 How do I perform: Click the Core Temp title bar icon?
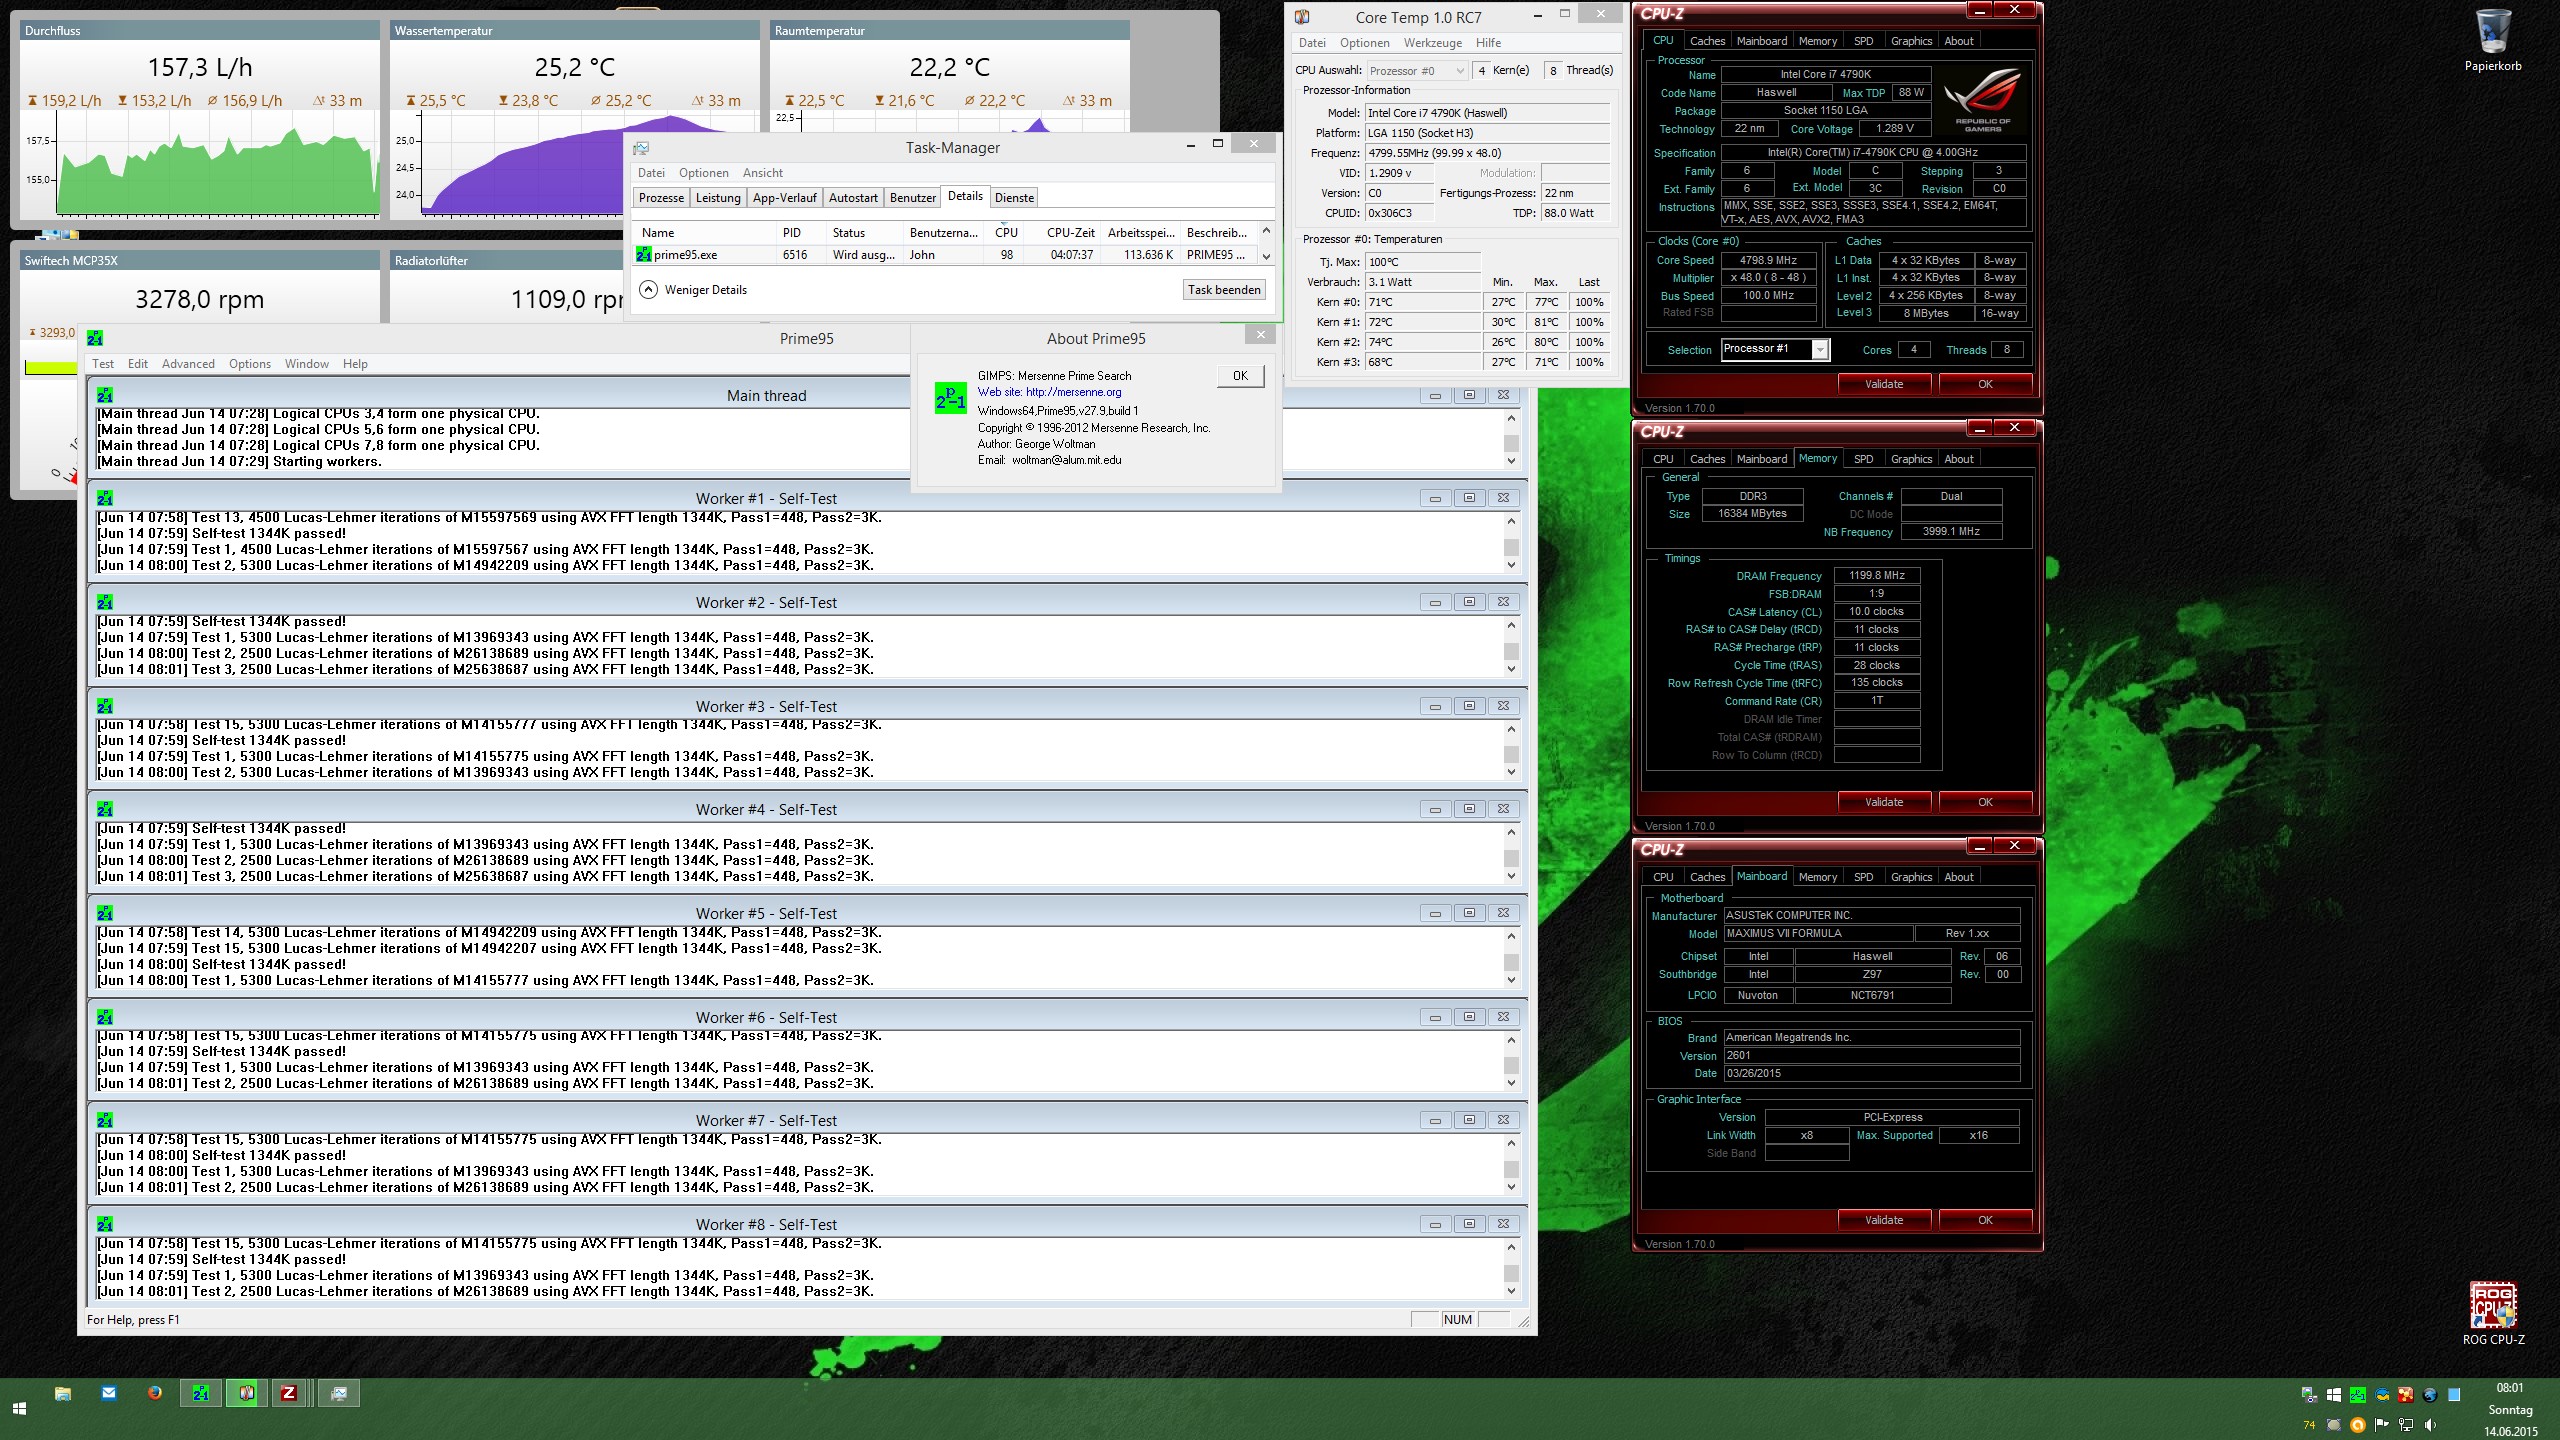pos(1302,17)
